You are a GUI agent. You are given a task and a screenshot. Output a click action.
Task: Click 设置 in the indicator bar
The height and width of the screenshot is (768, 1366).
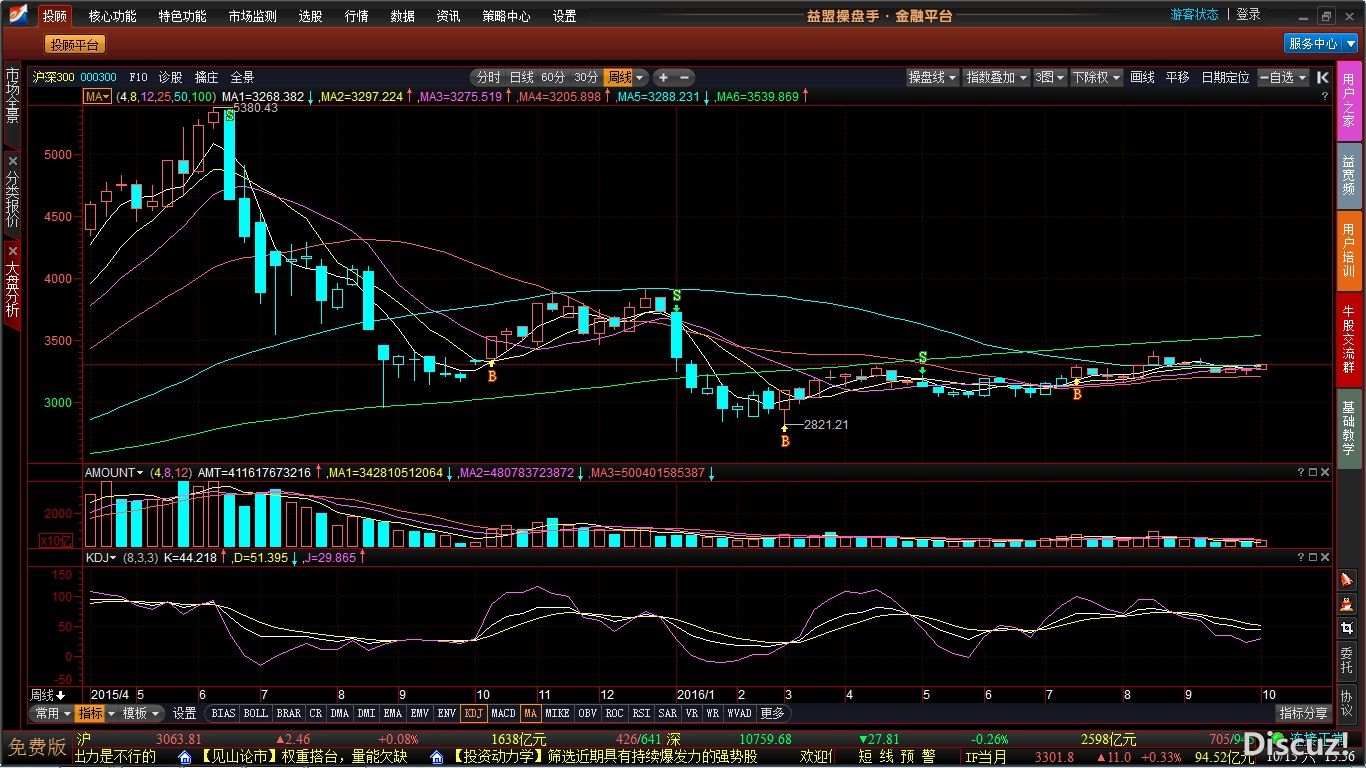(184, 713)
